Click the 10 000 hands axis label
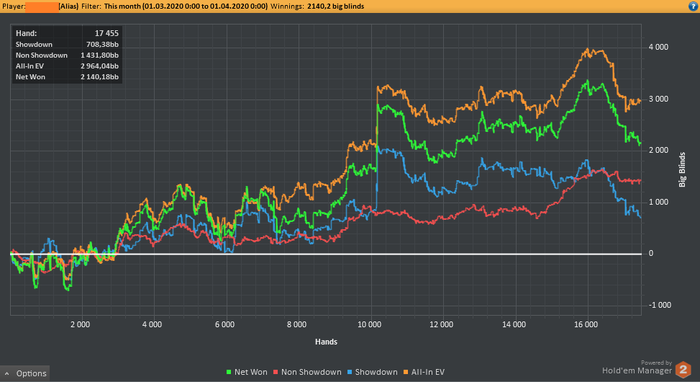Screen dimensions: 700x382 tap(369, 324)
